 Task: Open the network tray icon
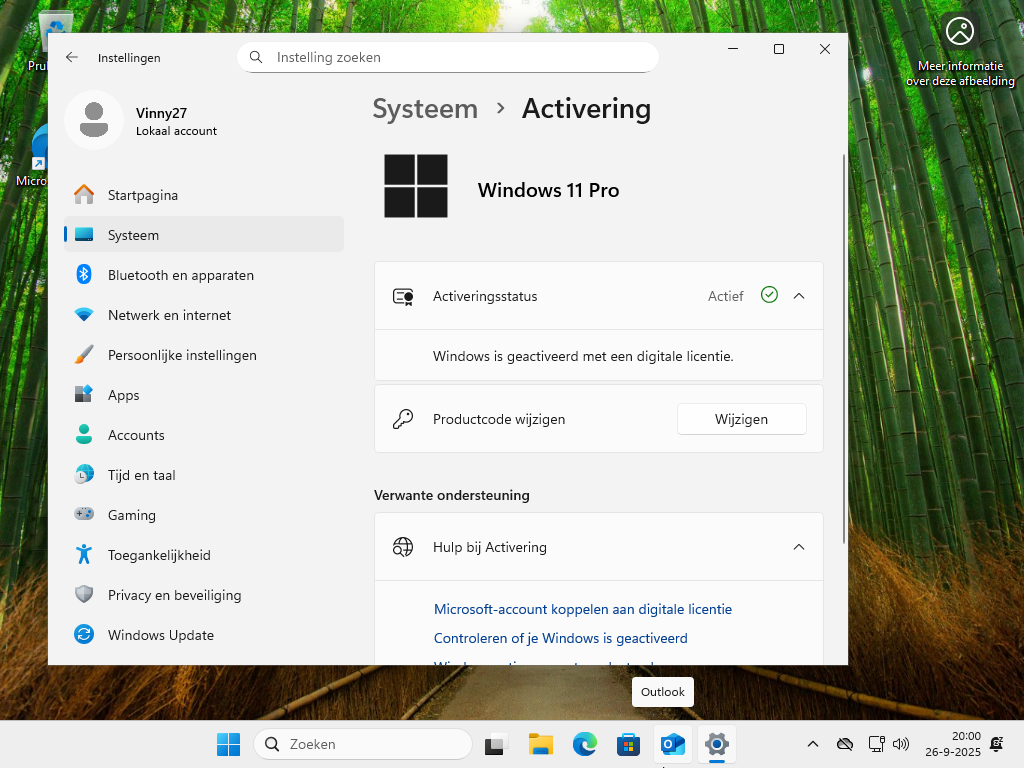click(x=876, y=744)
